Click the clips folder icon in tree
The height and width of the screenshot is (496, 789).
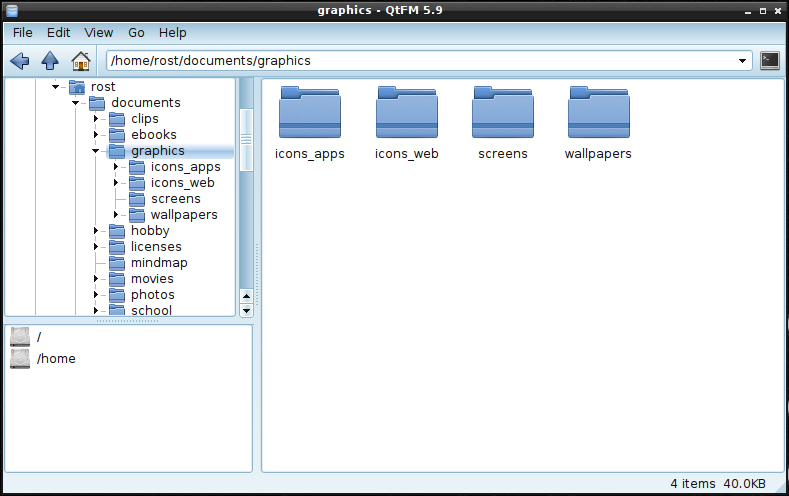[117, 119]
